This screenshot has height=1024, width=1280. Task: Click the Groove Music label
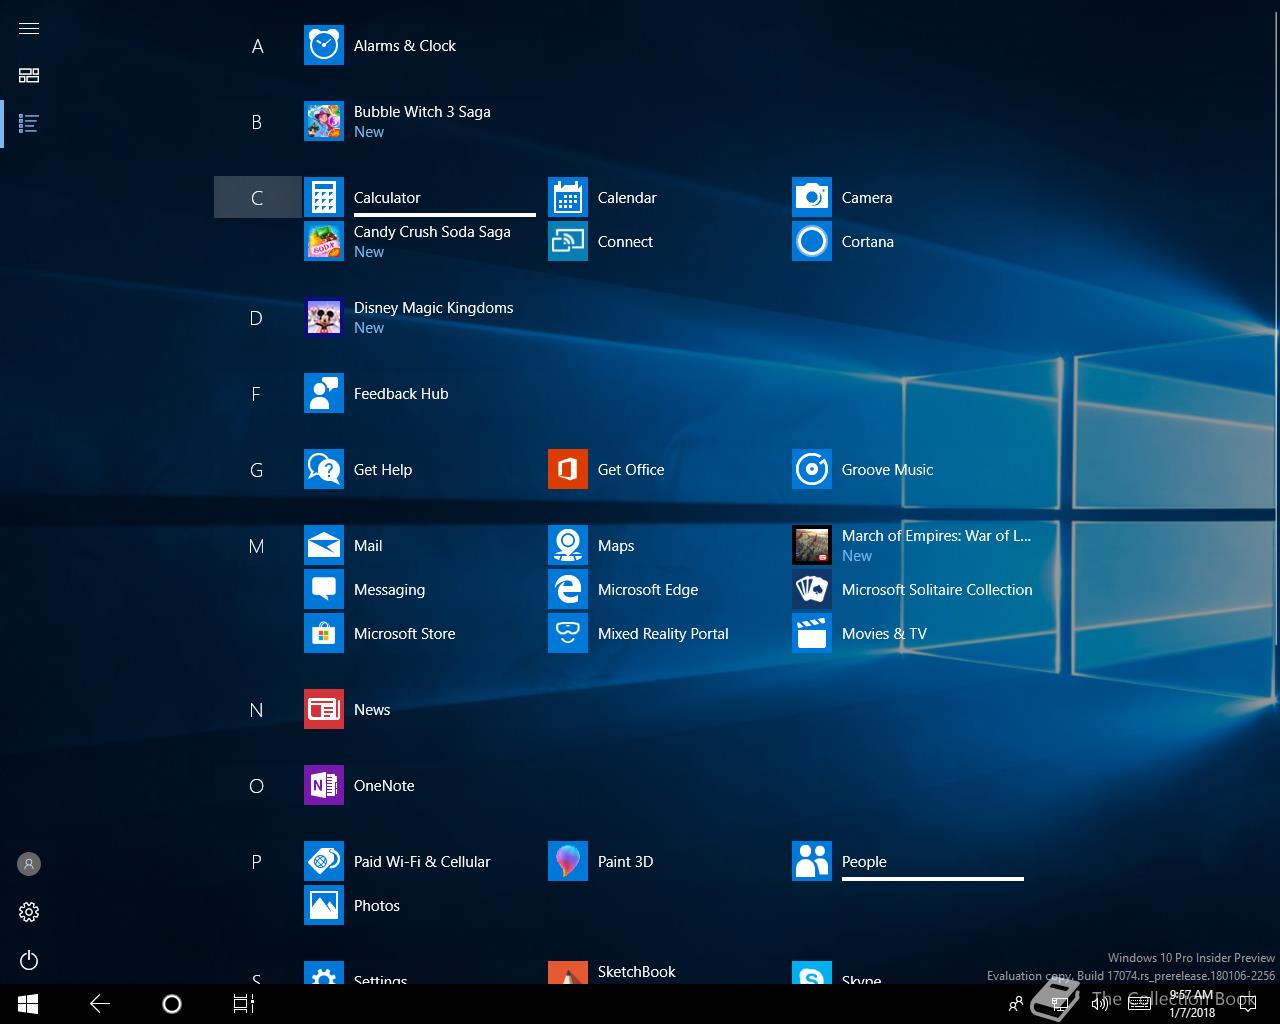coord(887,470)
